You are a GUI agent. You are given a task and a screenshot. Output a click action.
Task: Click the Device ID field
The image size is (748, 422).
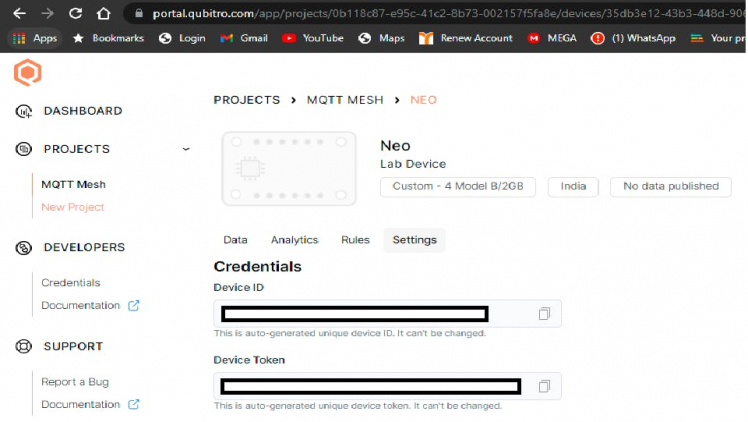tap(387, 314)
